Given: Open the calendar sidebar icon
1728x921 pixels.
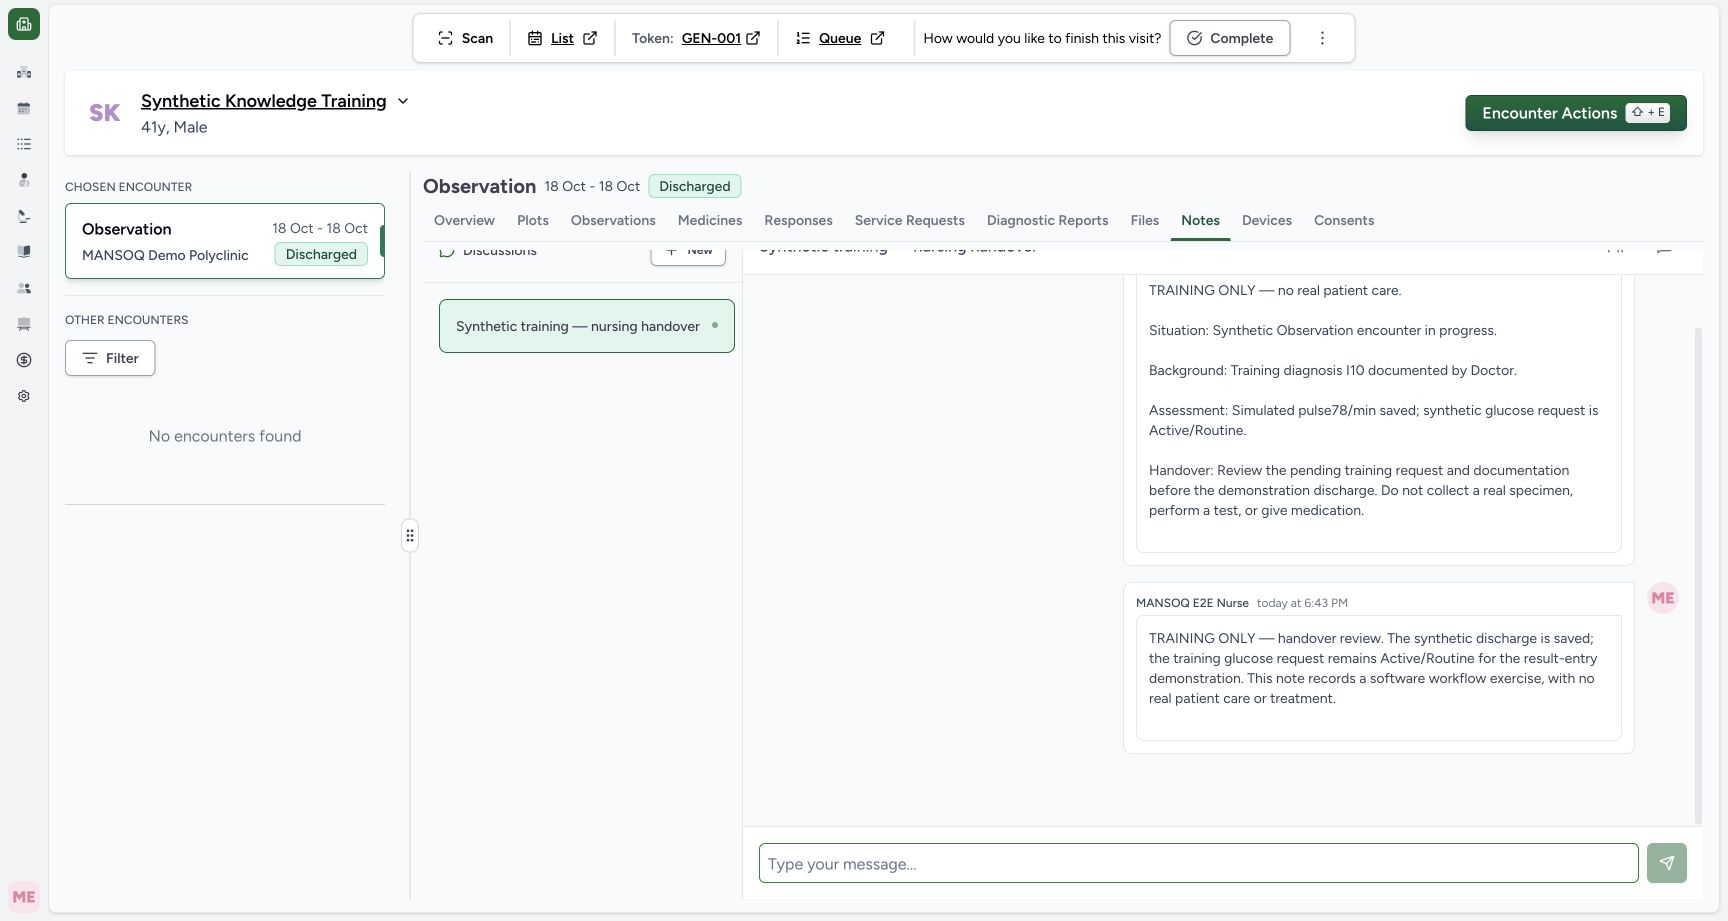Looking at the screenshot, I should tap(24, 108).
